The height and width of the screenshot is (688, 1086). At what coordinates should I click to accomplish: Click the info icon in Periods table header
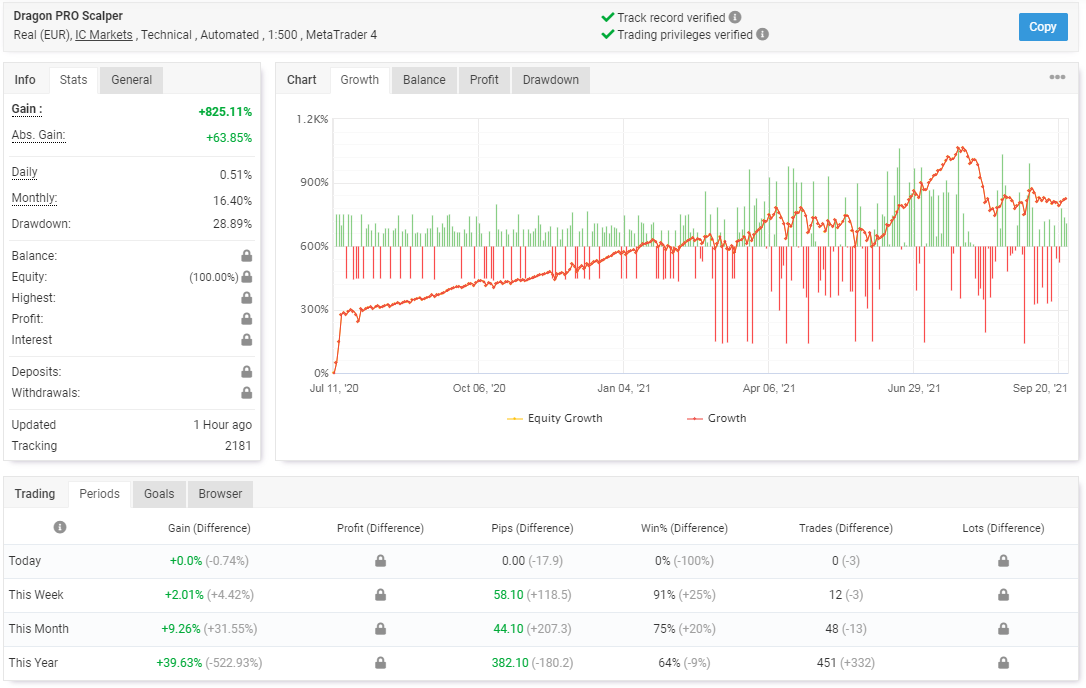click(60, 527)
